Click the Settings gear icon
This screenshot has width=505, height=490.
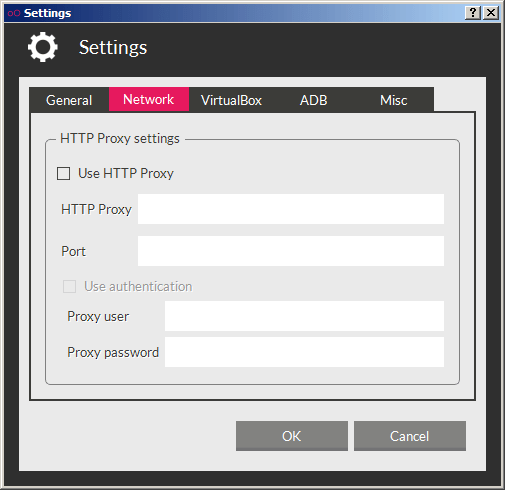click(x=43, y=47)
